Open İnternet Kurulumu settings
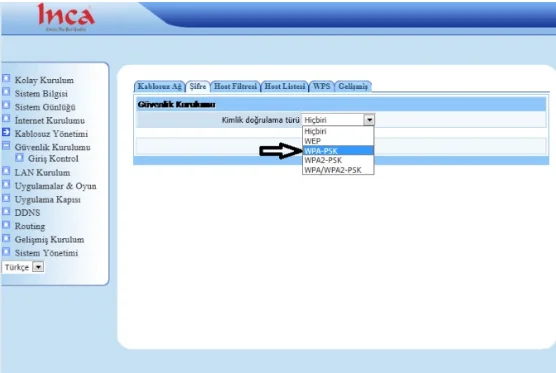This screenshot has height=373, width=556. pos(50,121)
